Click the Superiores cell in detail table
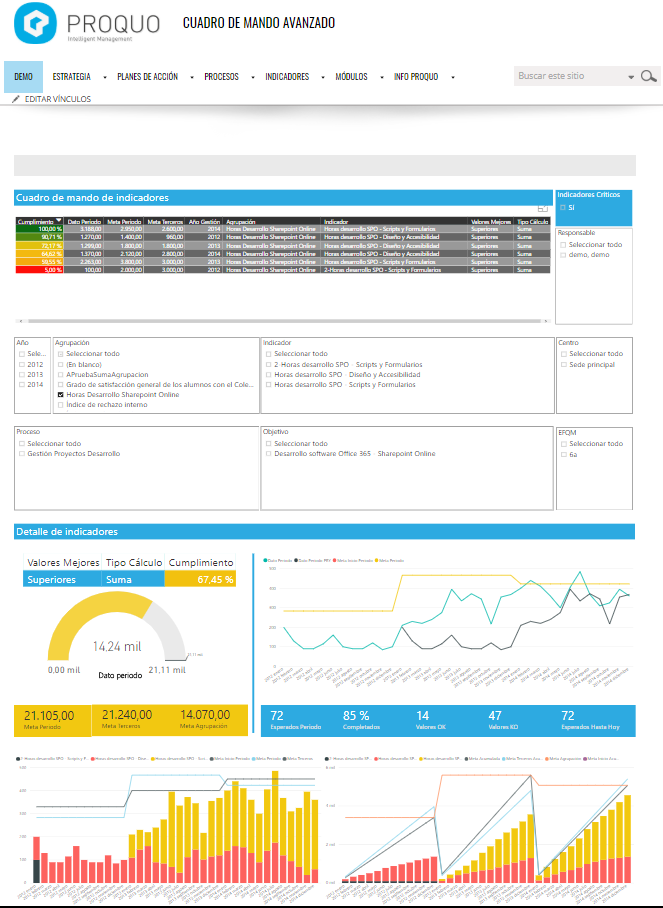The image size is (663, 908). 63,579
